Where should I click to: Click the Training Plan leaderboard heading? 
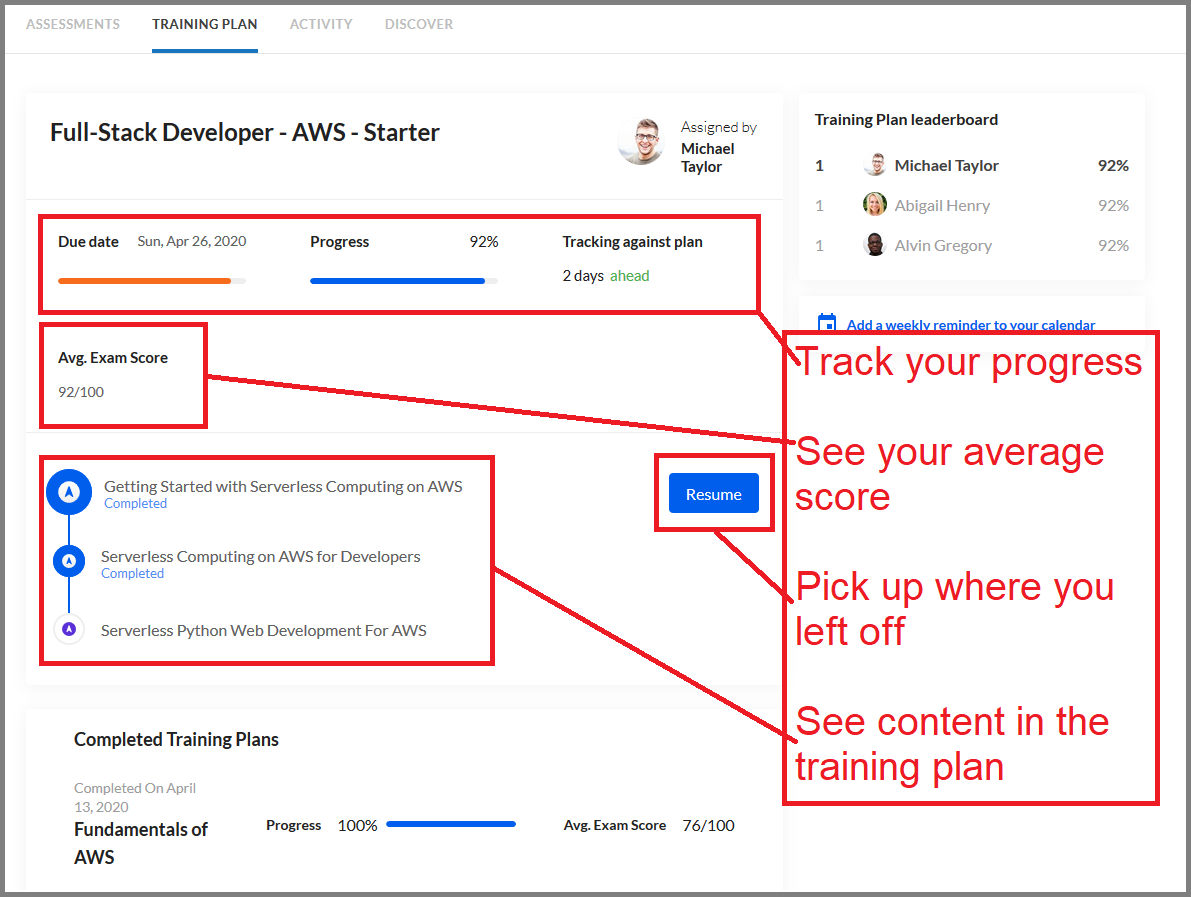[x=906, y=120]
